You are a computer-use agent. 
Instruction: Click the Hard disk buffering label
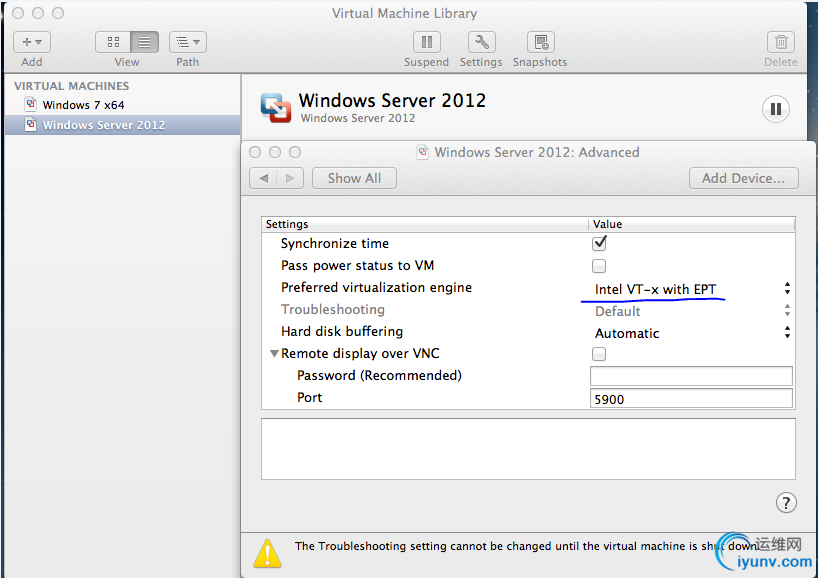342,332
